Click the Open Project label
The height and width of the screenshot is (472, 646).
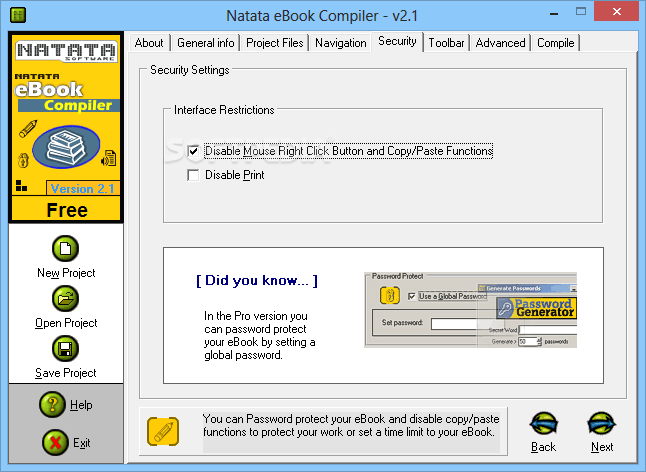click(66, 323)
